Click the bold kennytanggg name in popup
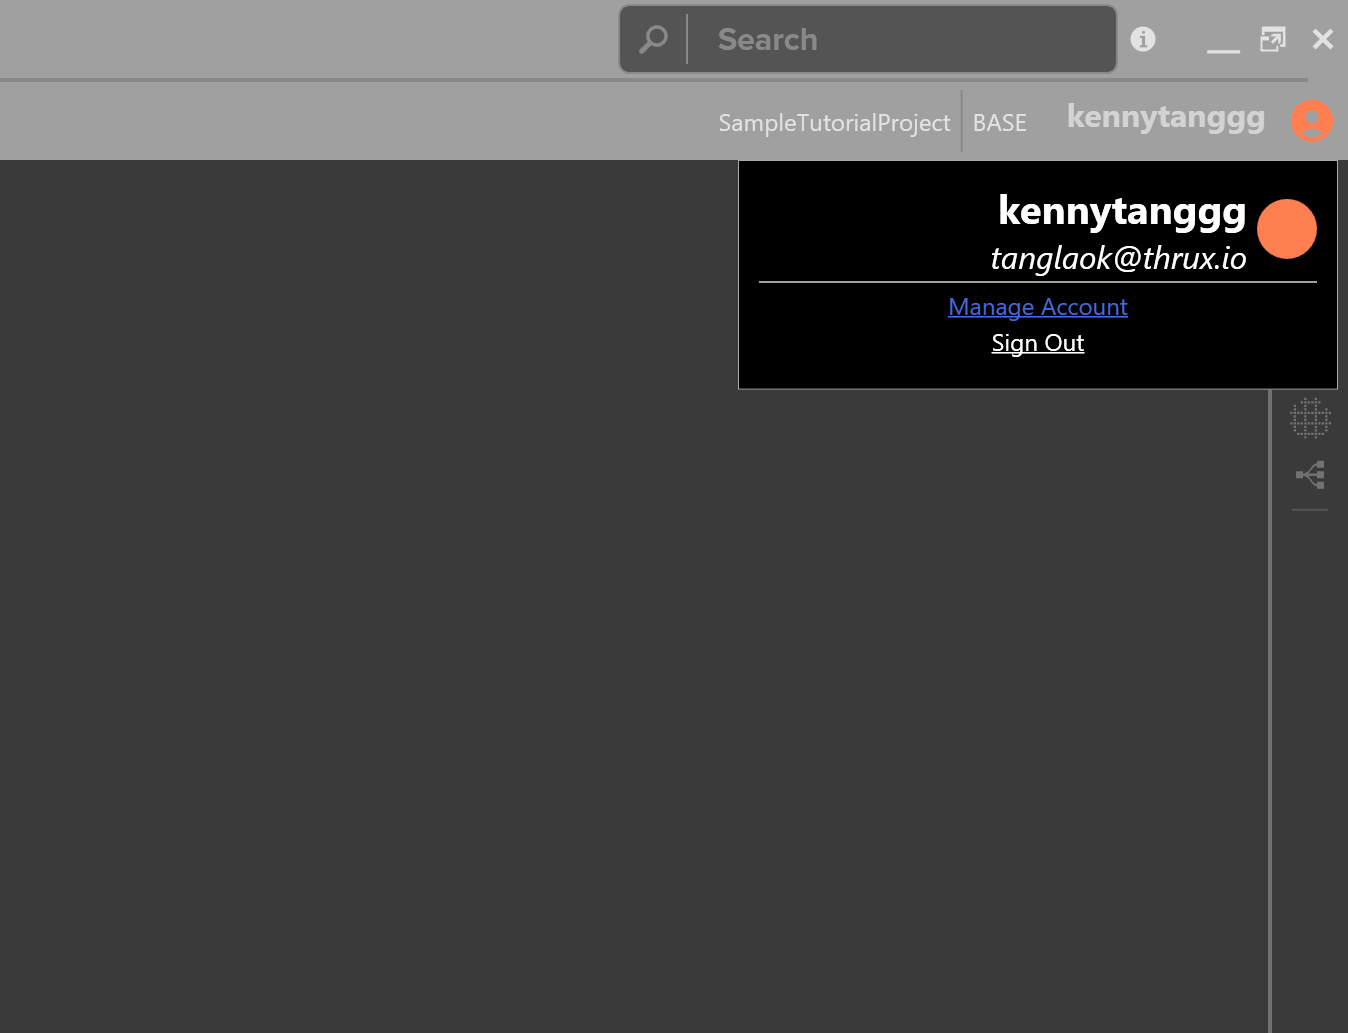The width and height of the screenshot is (1348, 1033). pyautogui.click(x=1122, y=212)
